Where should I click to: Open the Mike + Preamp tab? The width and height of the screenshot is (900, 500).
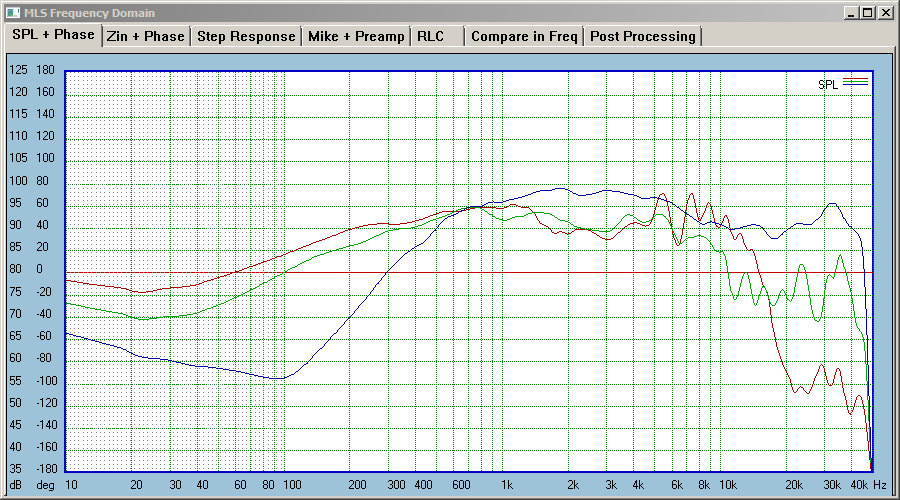click(356, 36)
